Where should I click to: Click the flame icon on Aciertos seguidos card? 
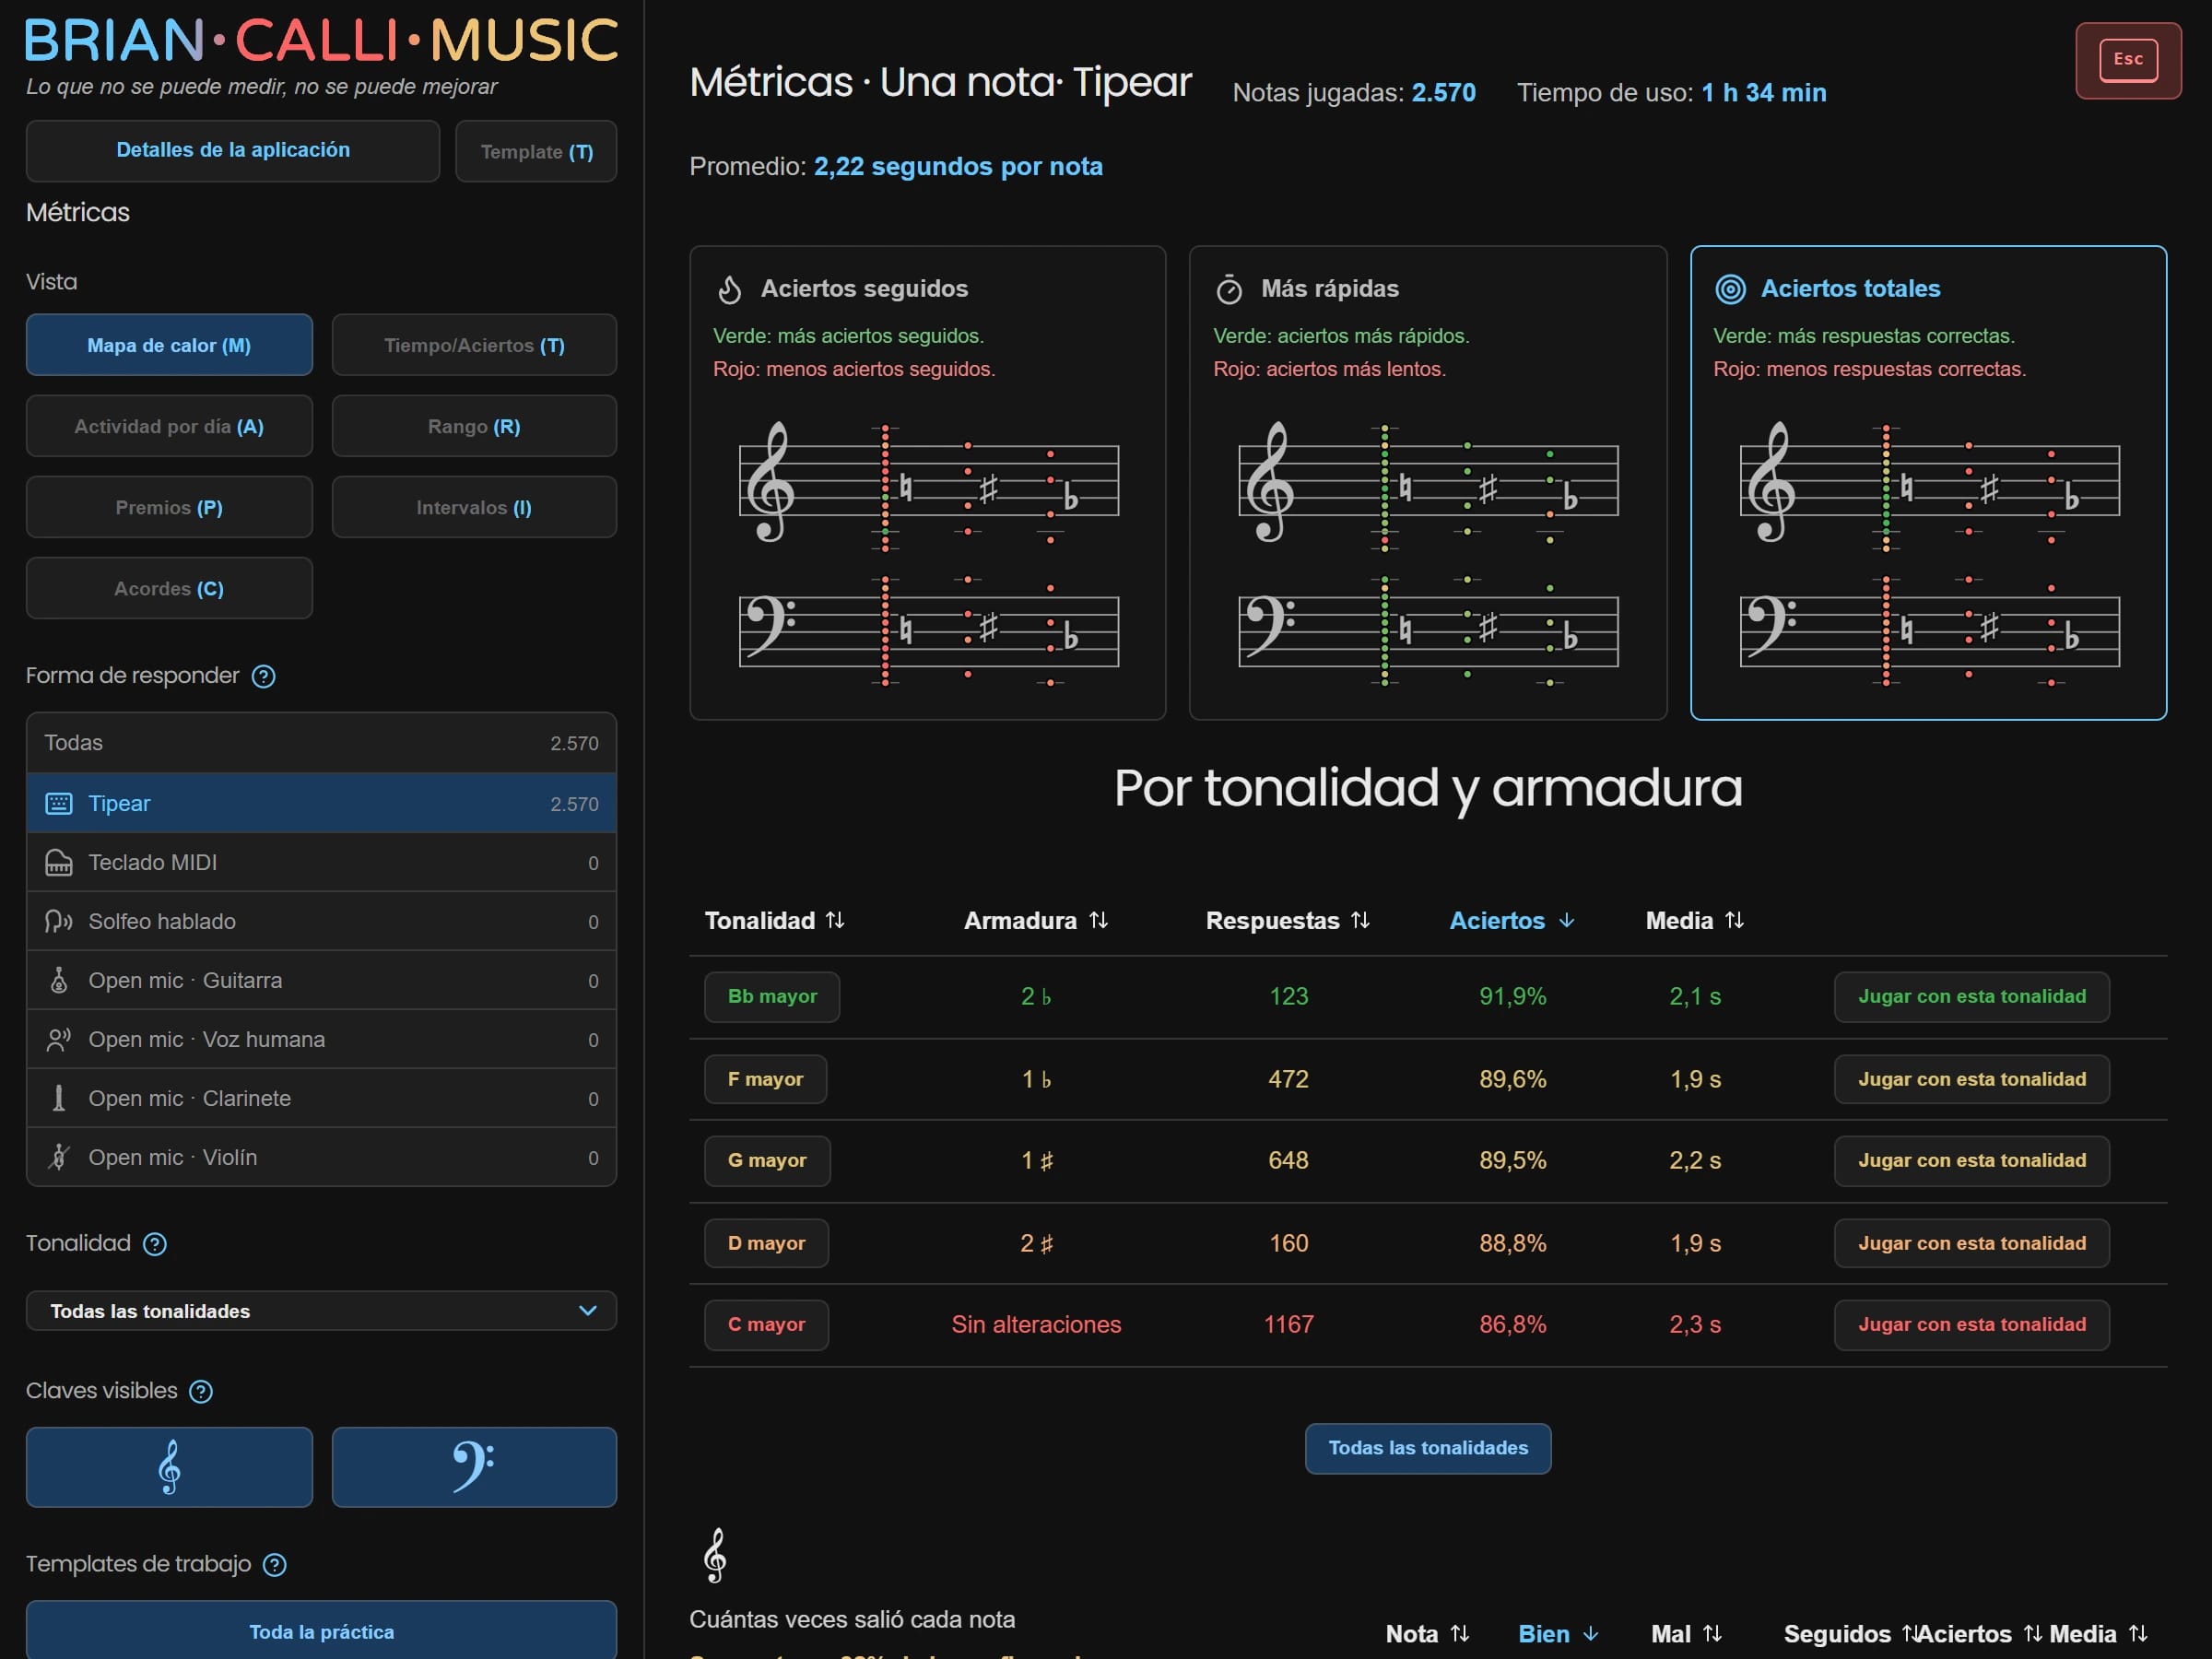click(x=730, y=290)
